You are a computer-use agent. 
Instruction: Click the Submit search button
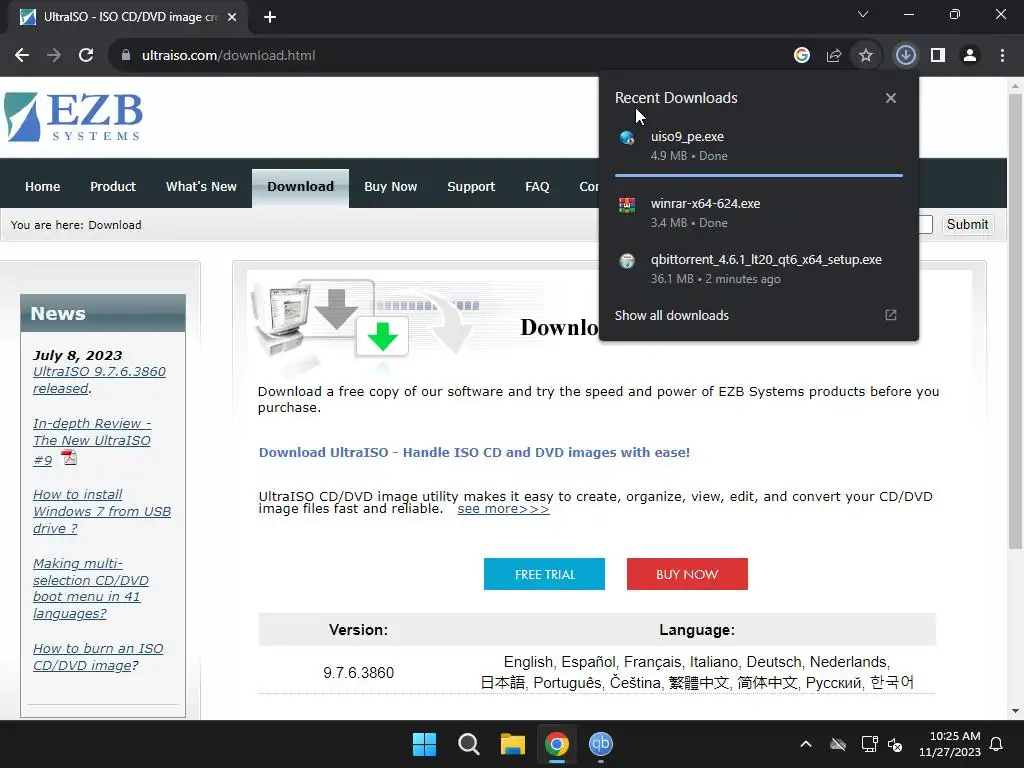click(x=967, y=225)
